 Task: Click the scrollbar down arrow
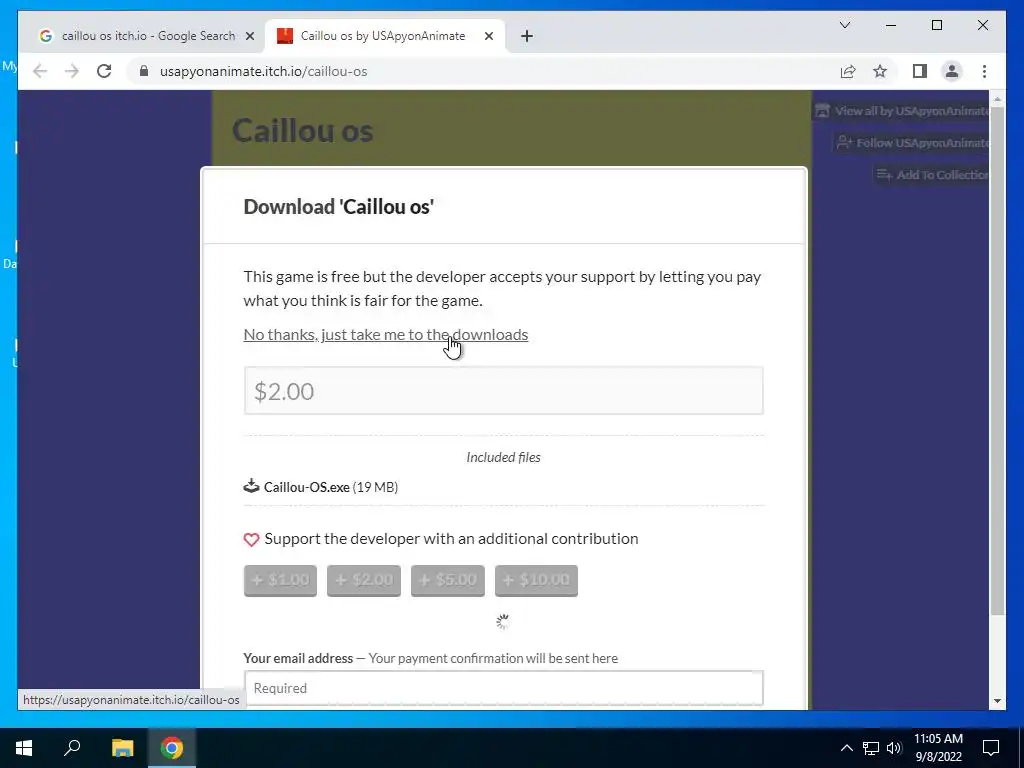(997, 701)
